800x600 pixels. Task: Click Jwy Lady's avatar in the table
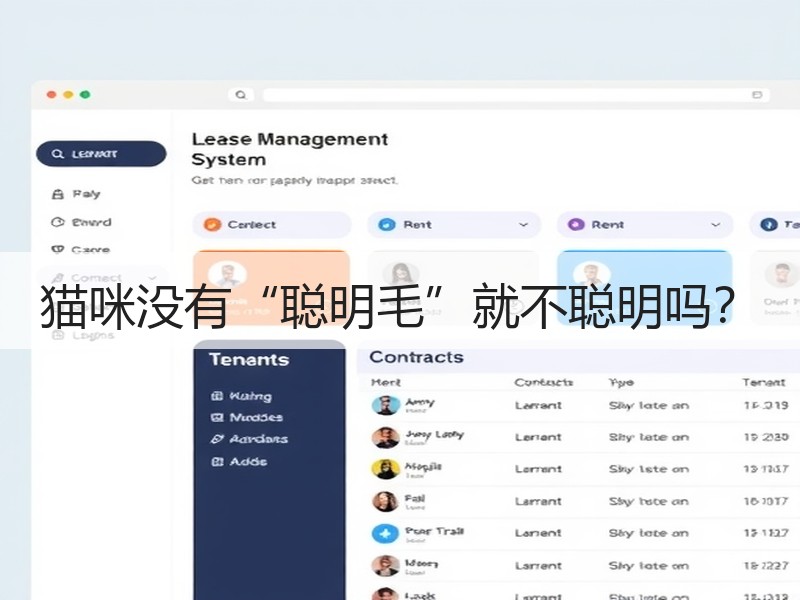tap(385, 437)
